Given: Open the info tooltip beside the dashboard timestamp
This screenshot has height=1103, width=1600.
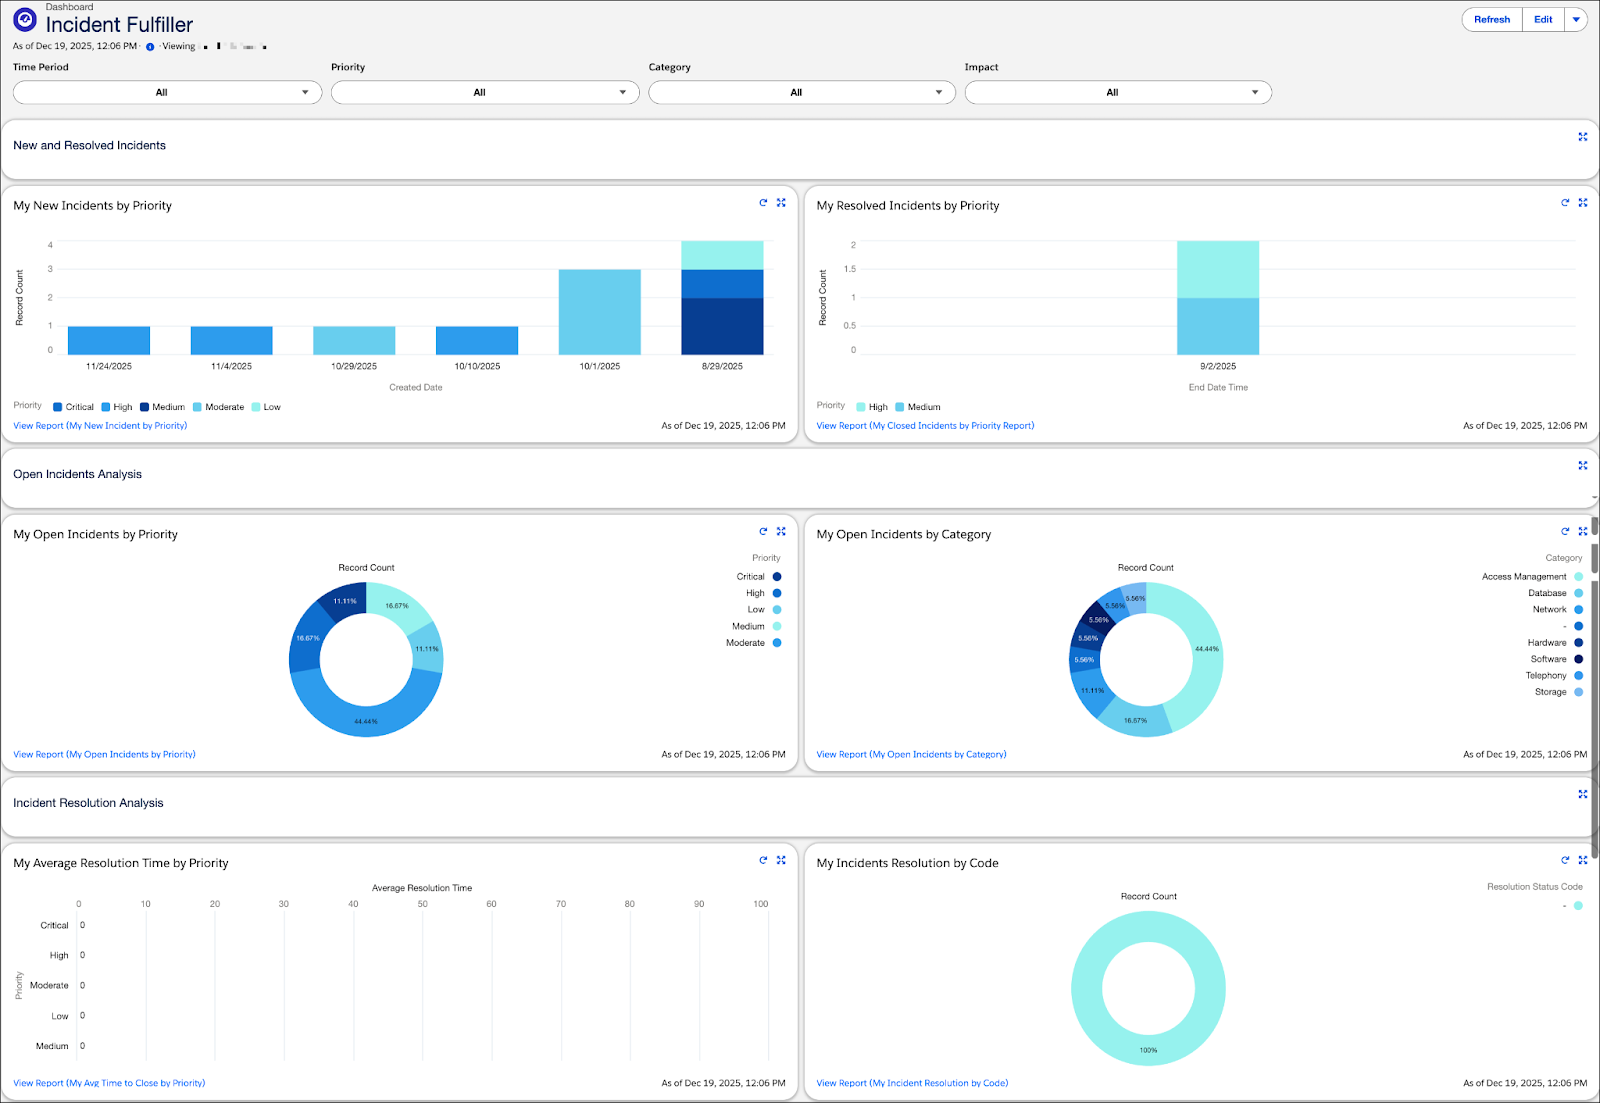Looking at the screenshot, I should (x=149, y=46).
